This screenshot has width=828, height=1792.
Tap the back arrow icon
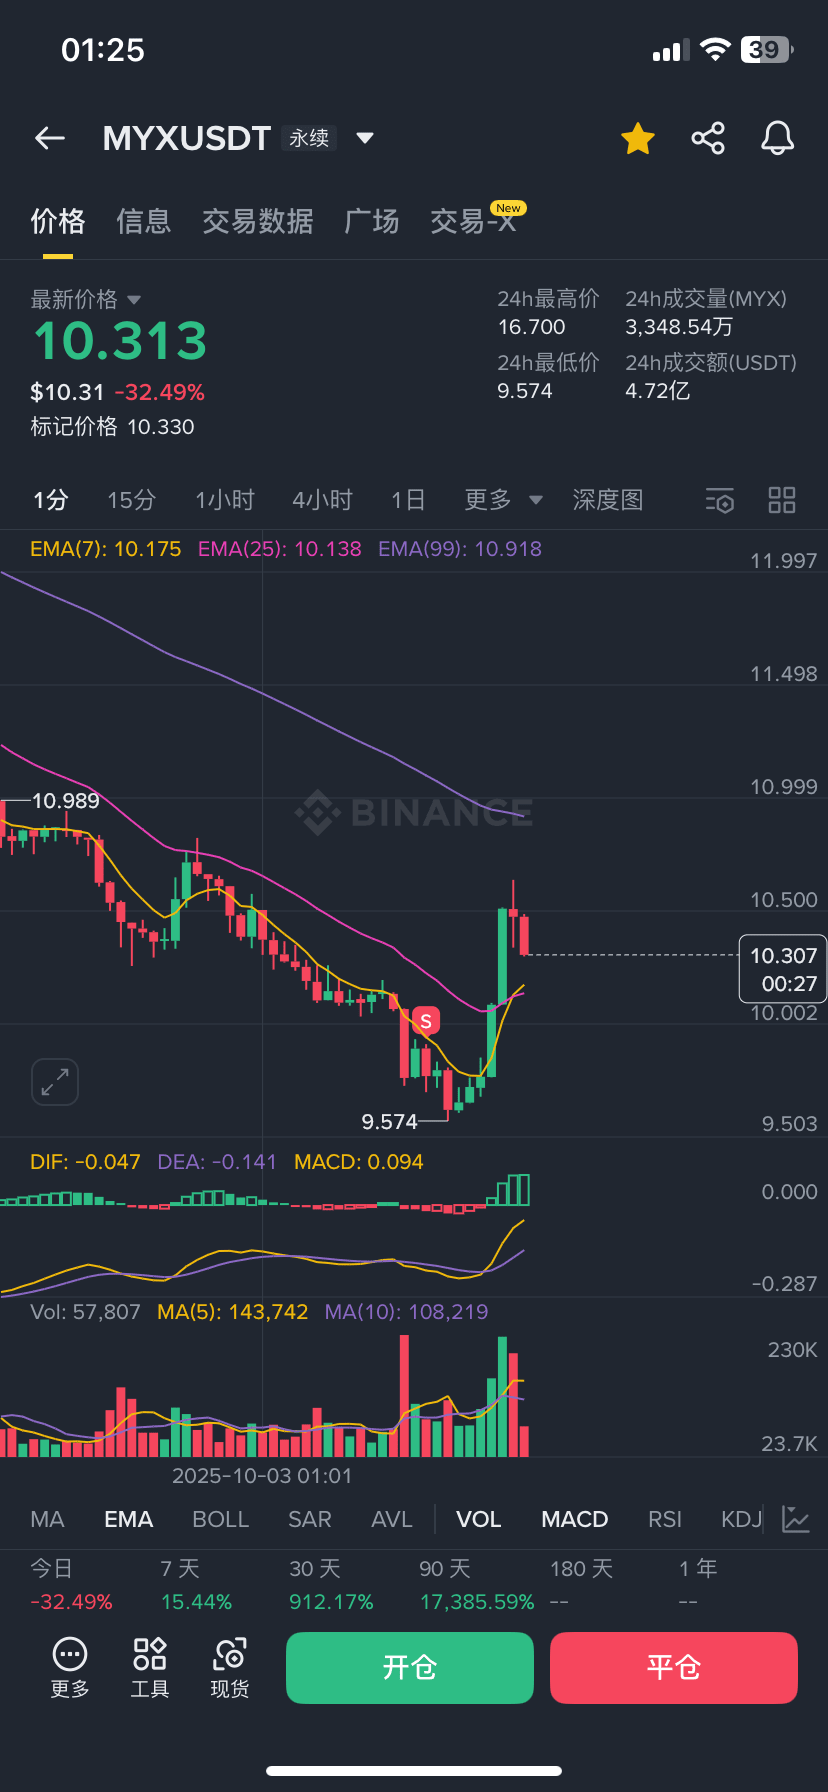click(x=50, y=138)
